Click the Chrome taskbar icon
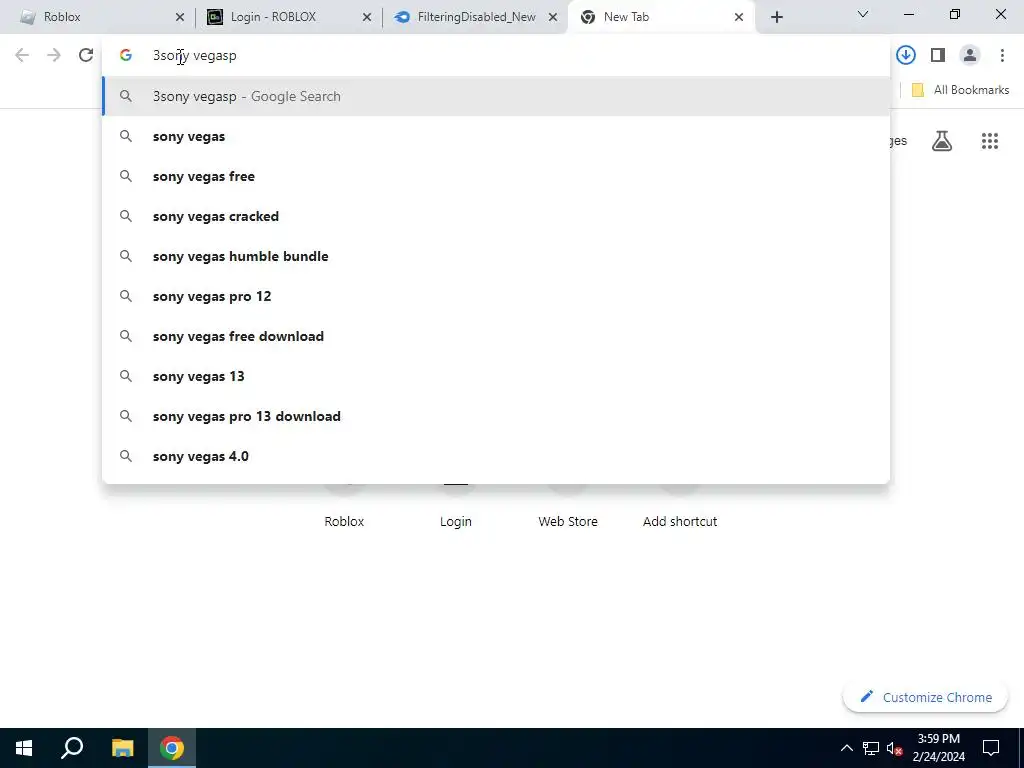1024x768 pixels. coord(172,748)
